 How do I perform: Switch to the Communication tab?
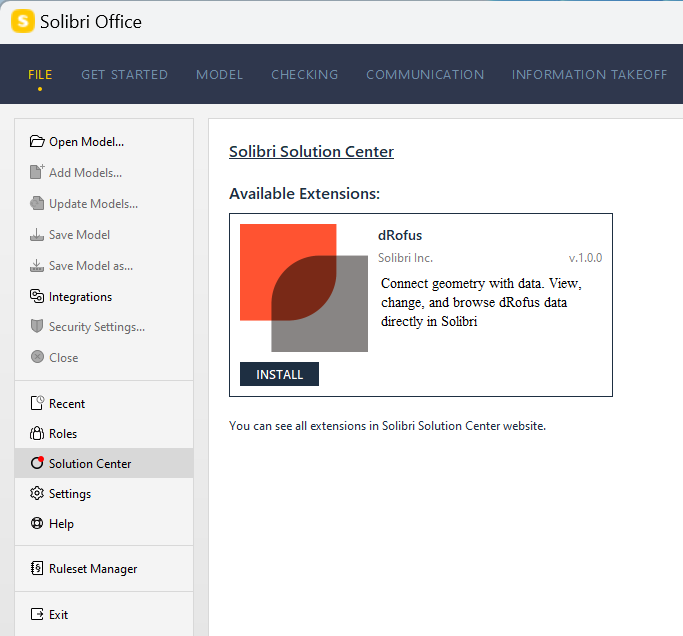(425, 75)
